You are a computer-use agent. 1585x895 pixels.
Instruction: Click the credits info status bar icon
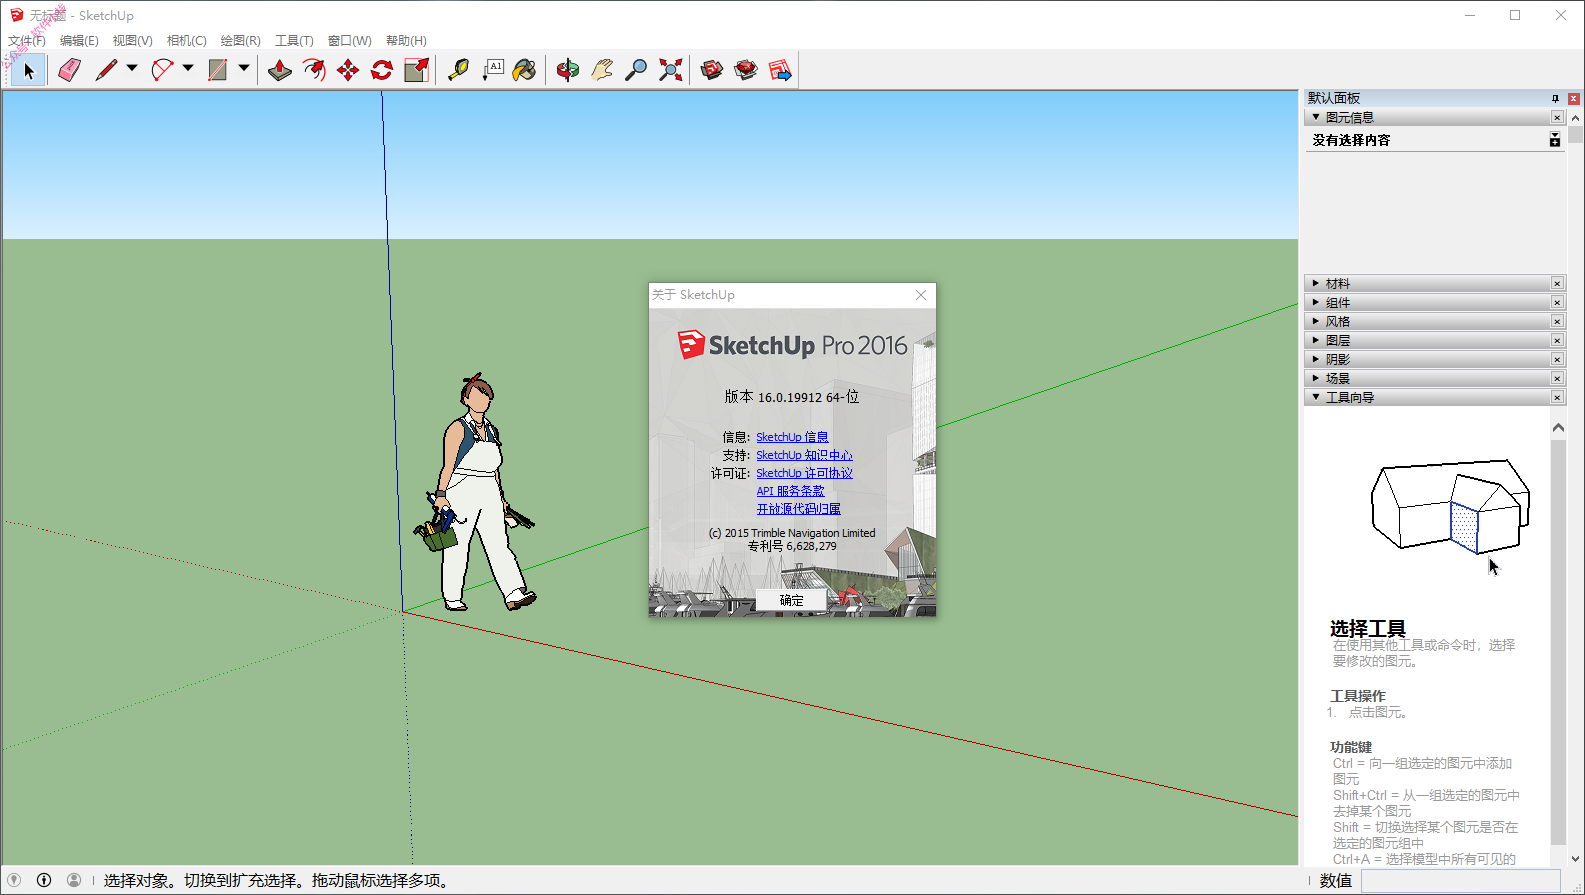(44, 880)
